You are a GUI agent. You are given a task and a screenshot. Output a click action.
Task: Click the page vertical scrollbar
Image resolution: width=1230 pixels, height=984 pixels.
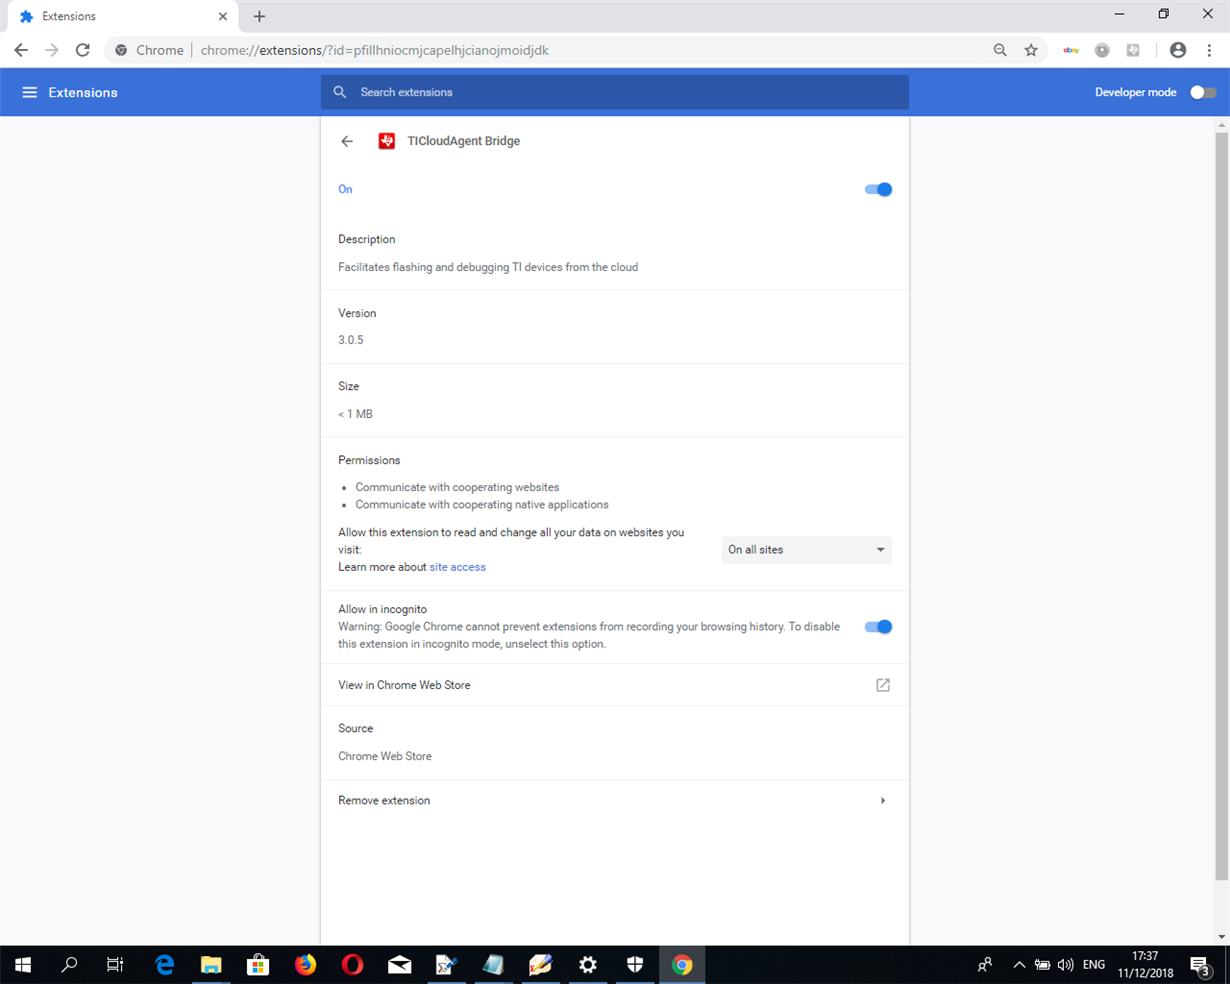(1221, 505)
